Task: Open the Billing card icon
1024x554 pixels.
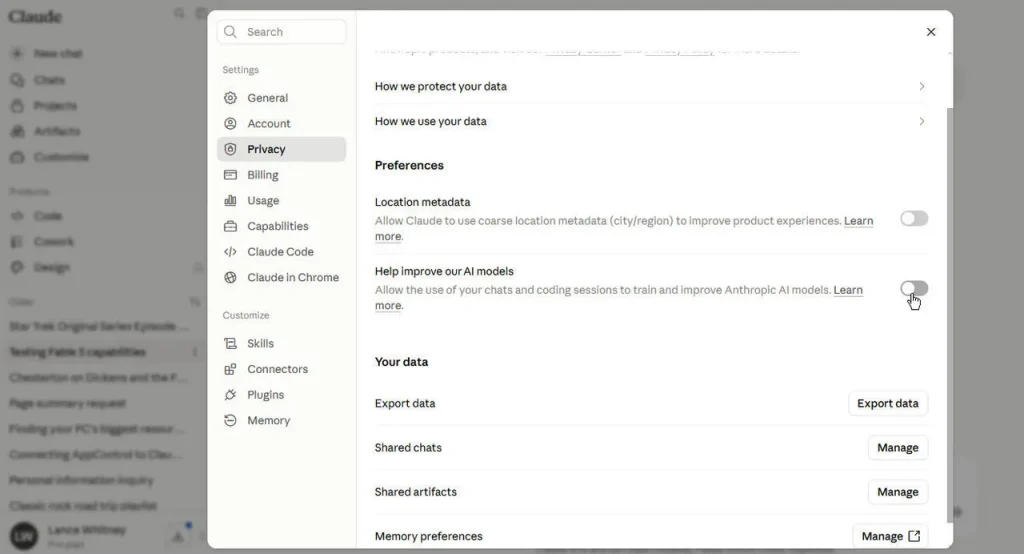Action: (x=230, y=175)
